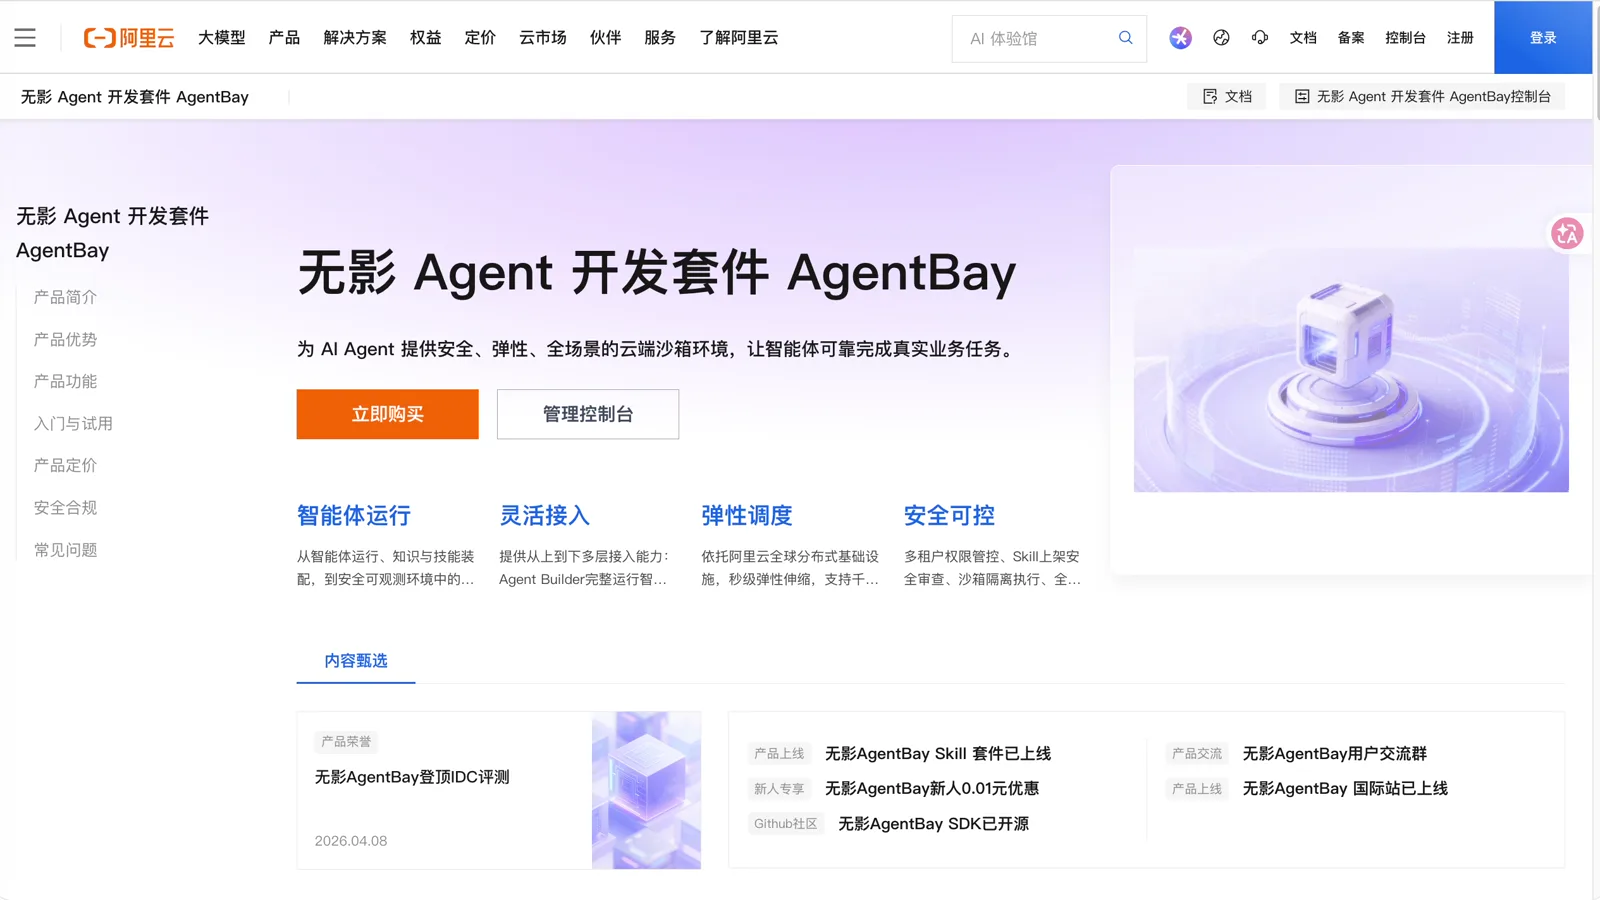Jump to 入门与试用 in the sidebar
This screenshot has width=1600, height=900.
pos(73,423)
